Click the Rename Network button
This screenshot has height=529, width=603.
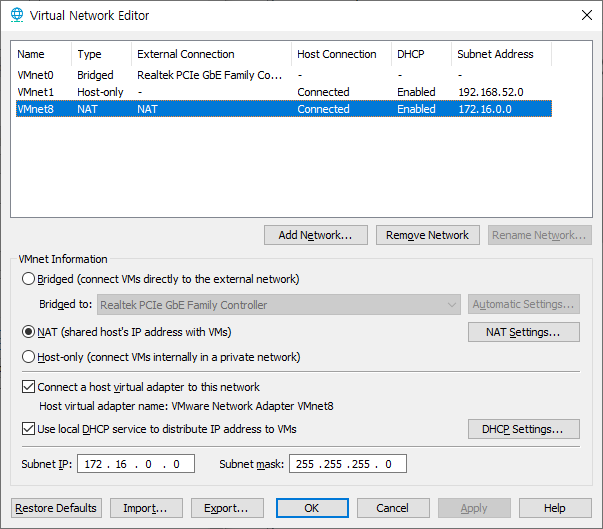[x=540, y=235]
